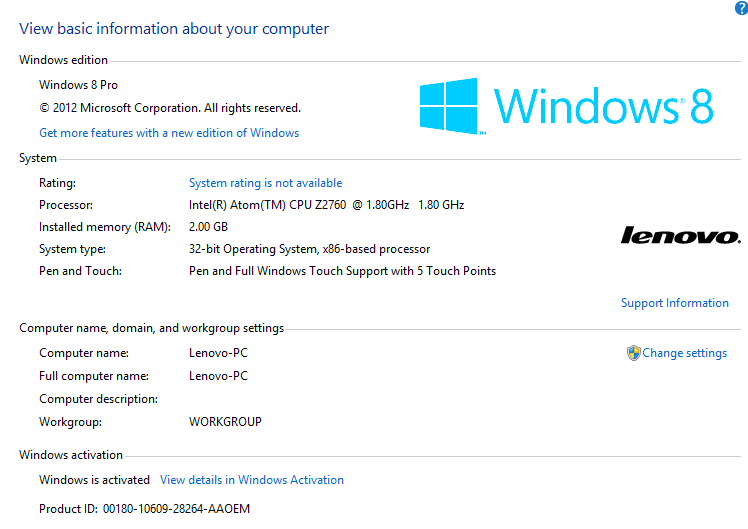Click the Windows edition section header

(x=63, y=60)
